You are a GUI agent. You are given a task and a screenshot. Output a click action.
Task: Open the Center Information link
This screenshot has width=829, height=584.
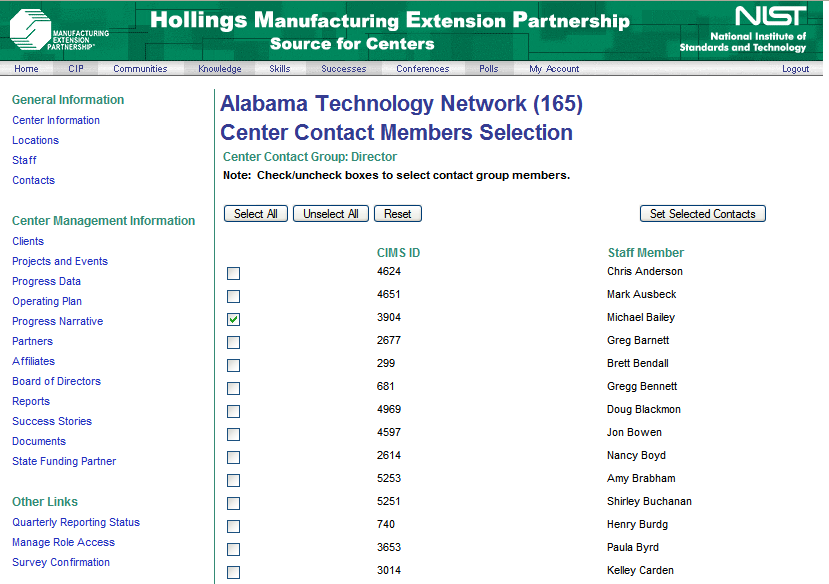coord(56,121)
